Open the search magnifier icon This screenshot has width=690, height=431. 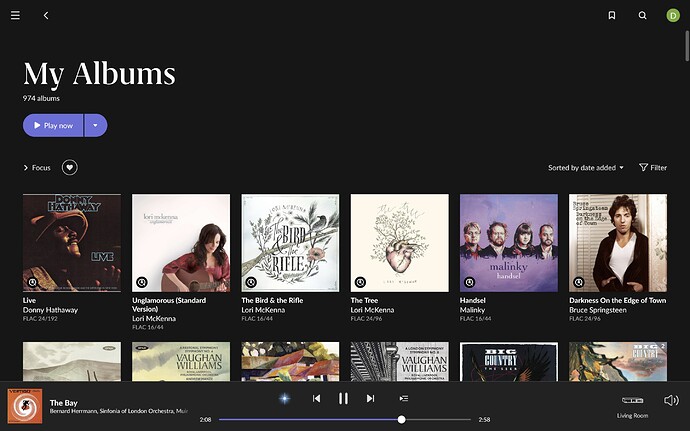point(642,15)
